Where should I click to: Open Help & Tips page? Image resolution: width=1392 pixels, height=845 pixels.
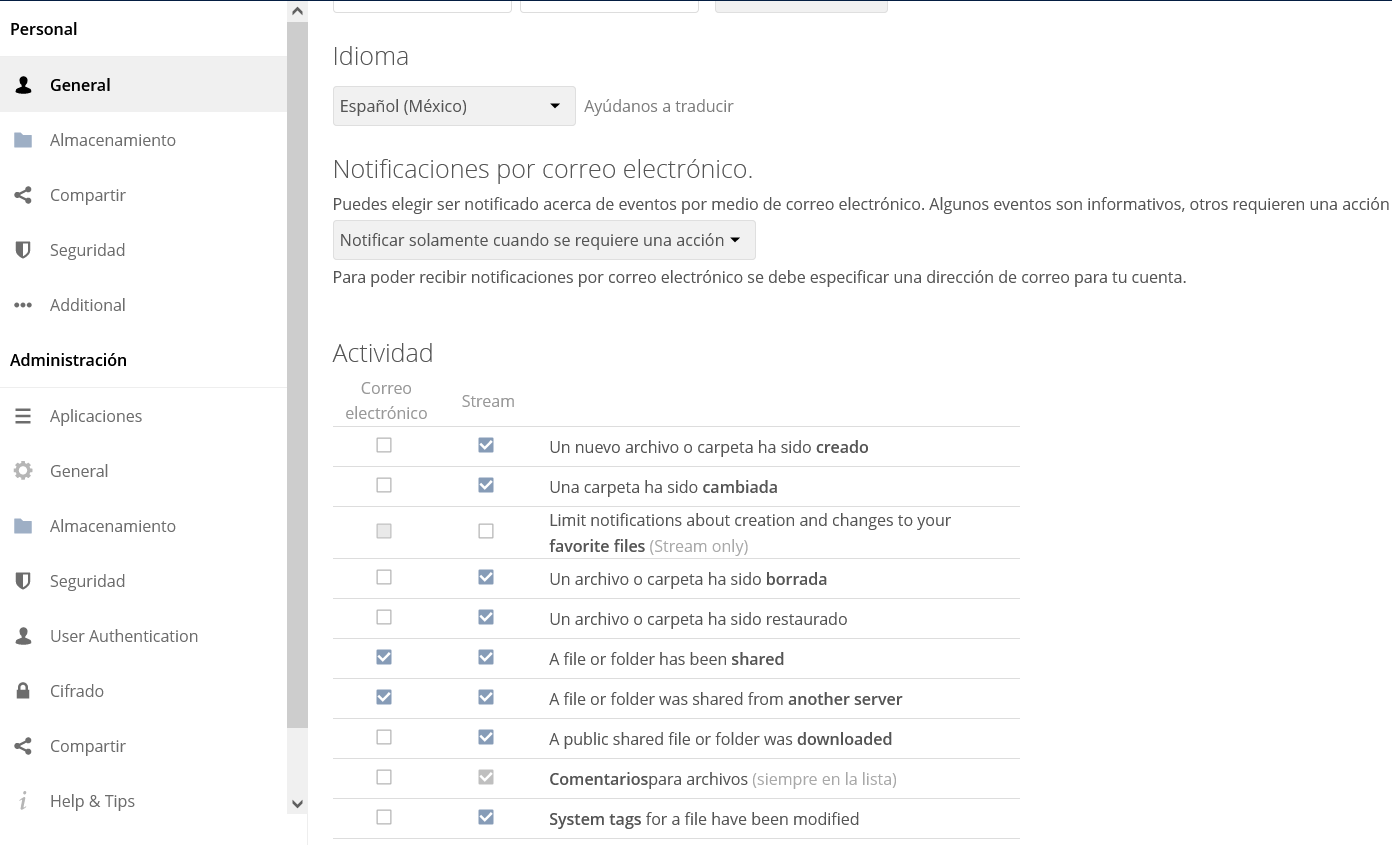[143, 801]
